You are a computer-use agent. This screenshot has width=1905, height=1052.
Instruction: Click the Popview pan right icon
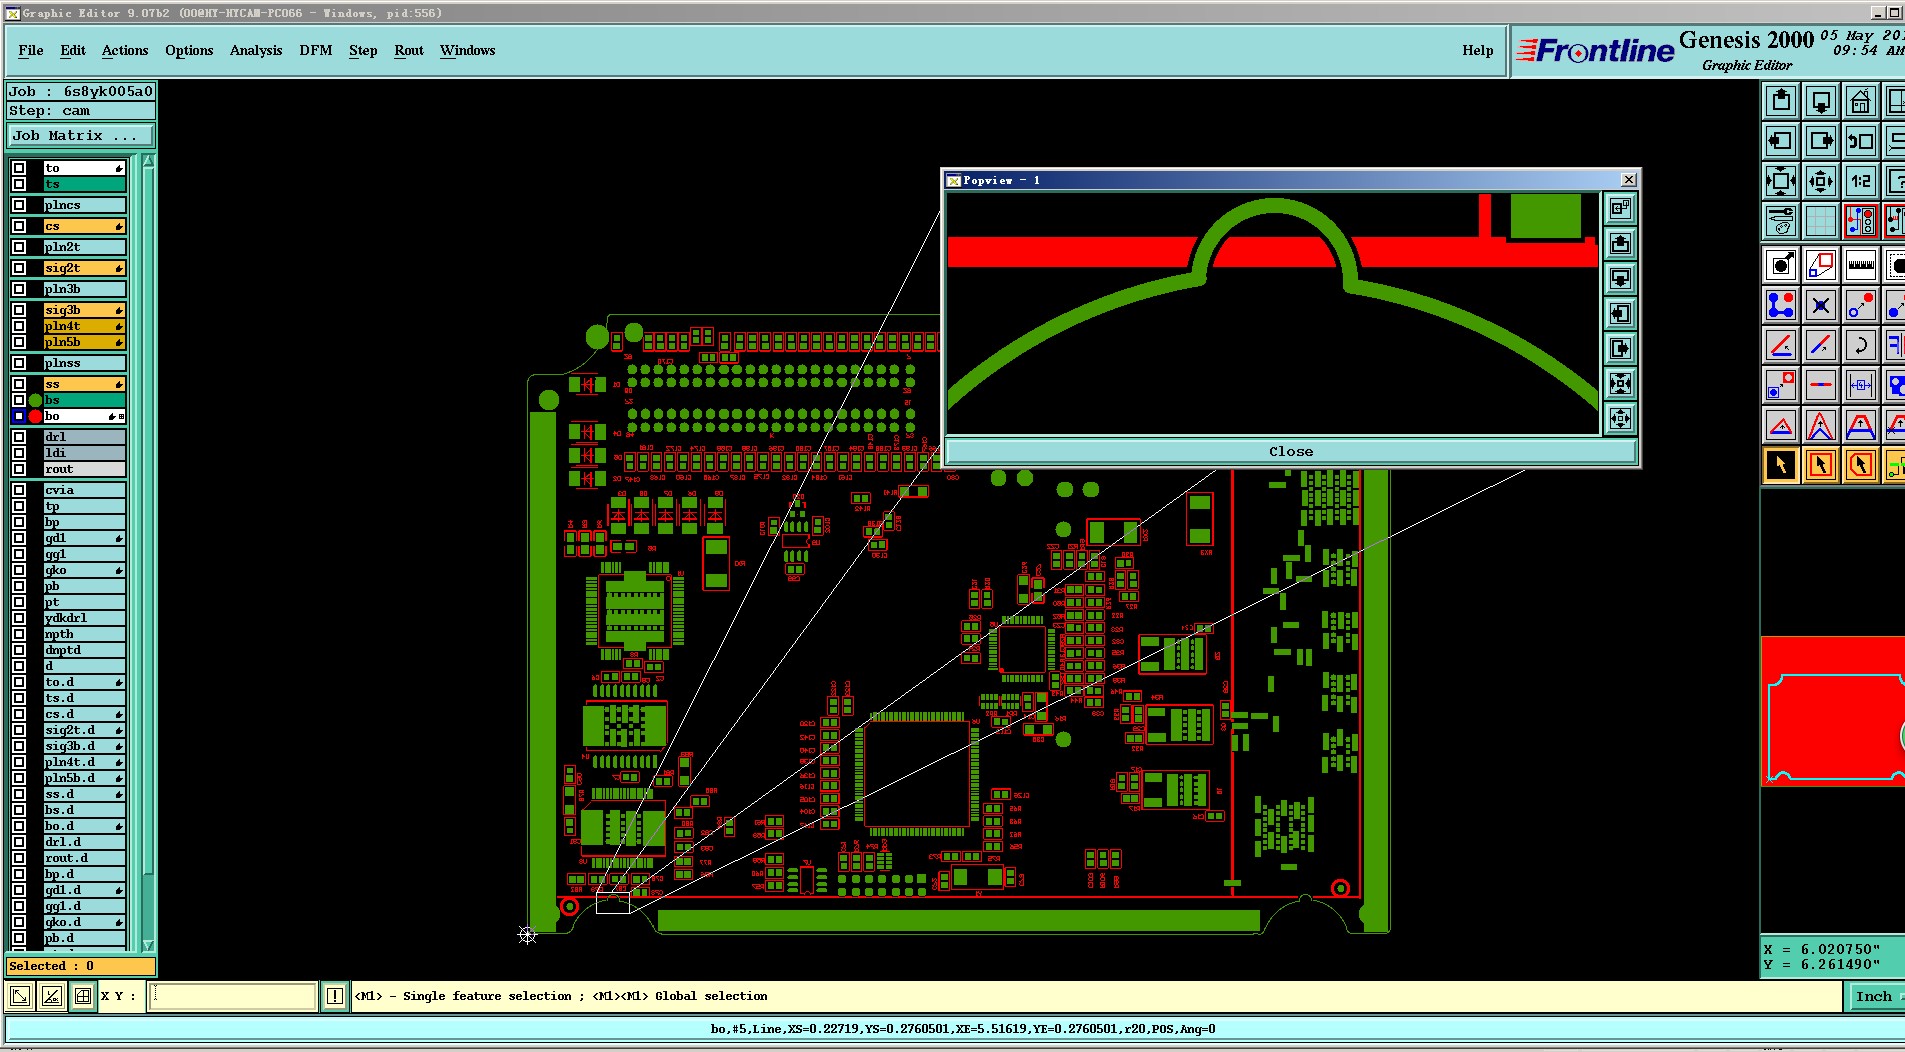click(1620, 349)
